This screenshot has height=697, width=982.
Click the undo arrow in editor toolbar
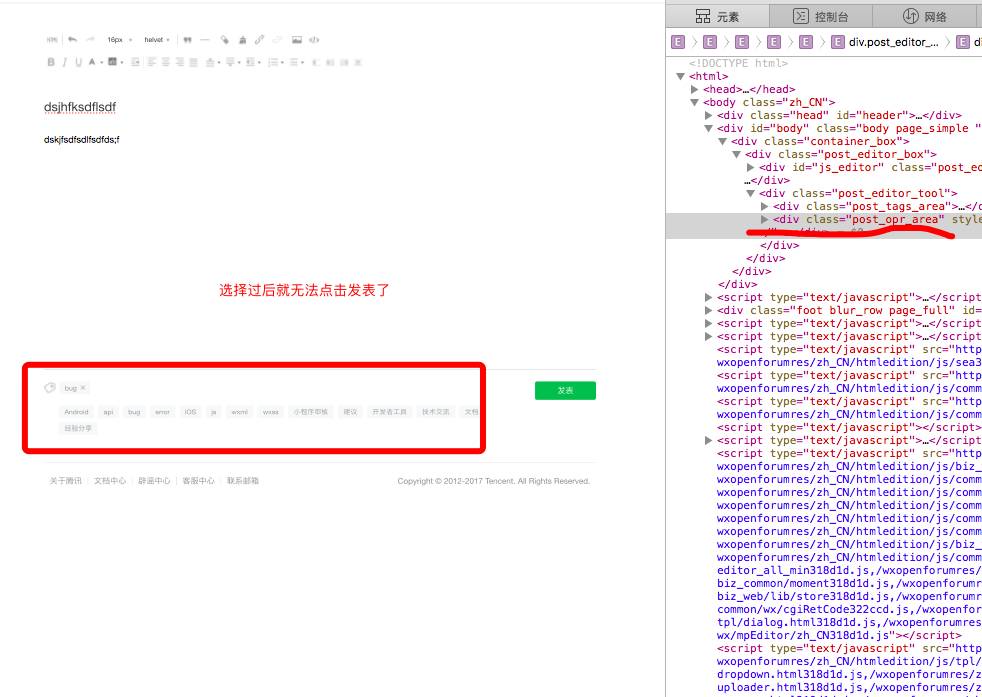pos(73,39)
